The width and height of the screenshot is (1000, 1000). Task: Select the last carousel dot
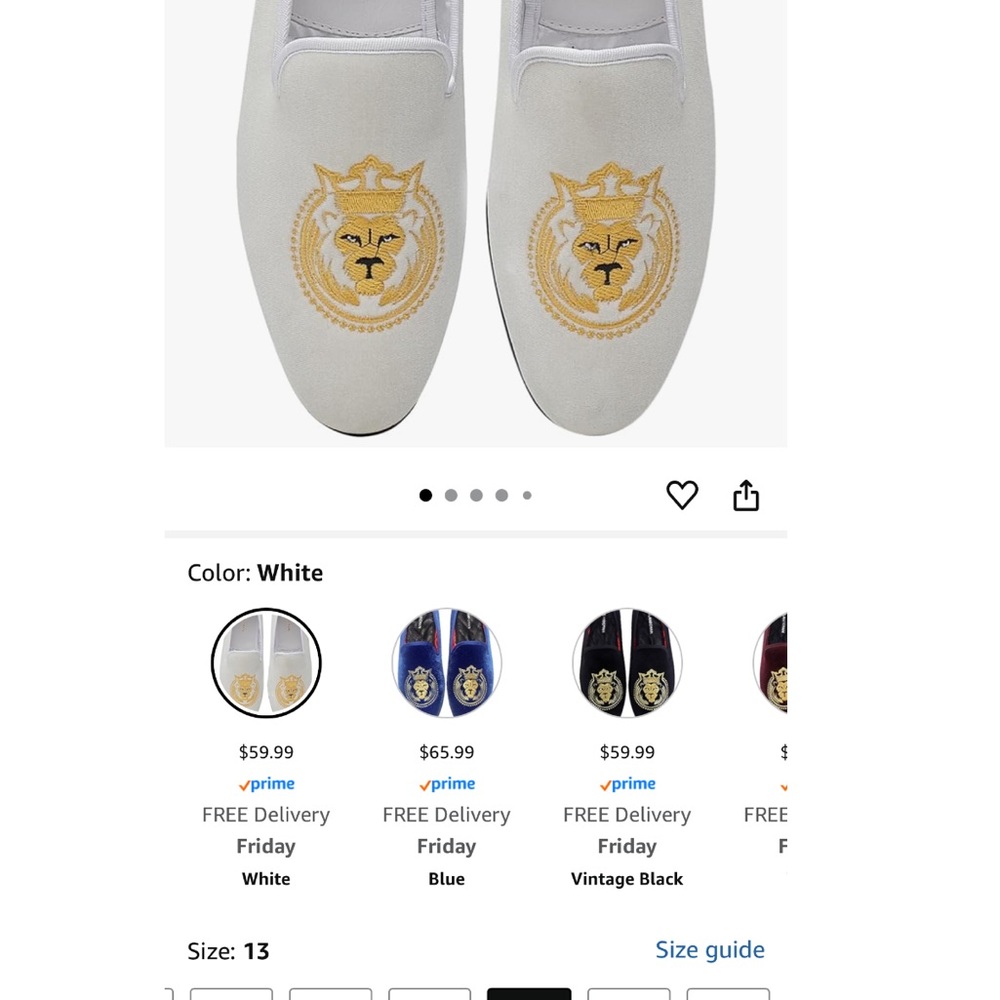pyautogui.click(x=526, y=494)
